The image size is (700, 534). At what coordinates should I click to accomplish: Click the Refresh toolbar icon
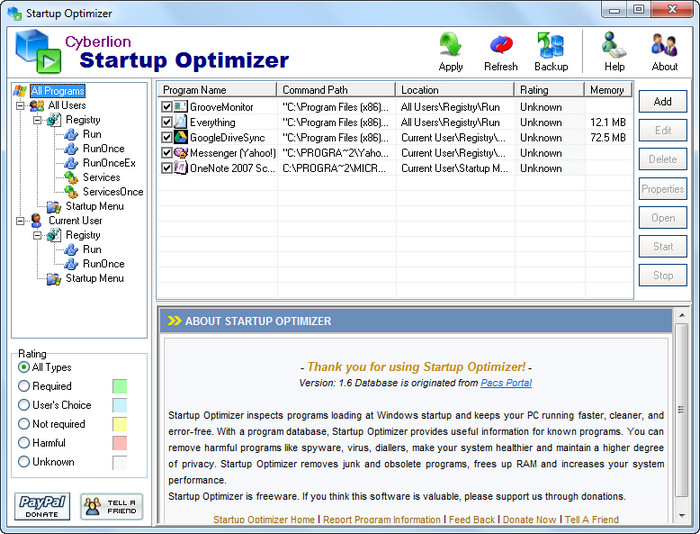pos(501,45)
